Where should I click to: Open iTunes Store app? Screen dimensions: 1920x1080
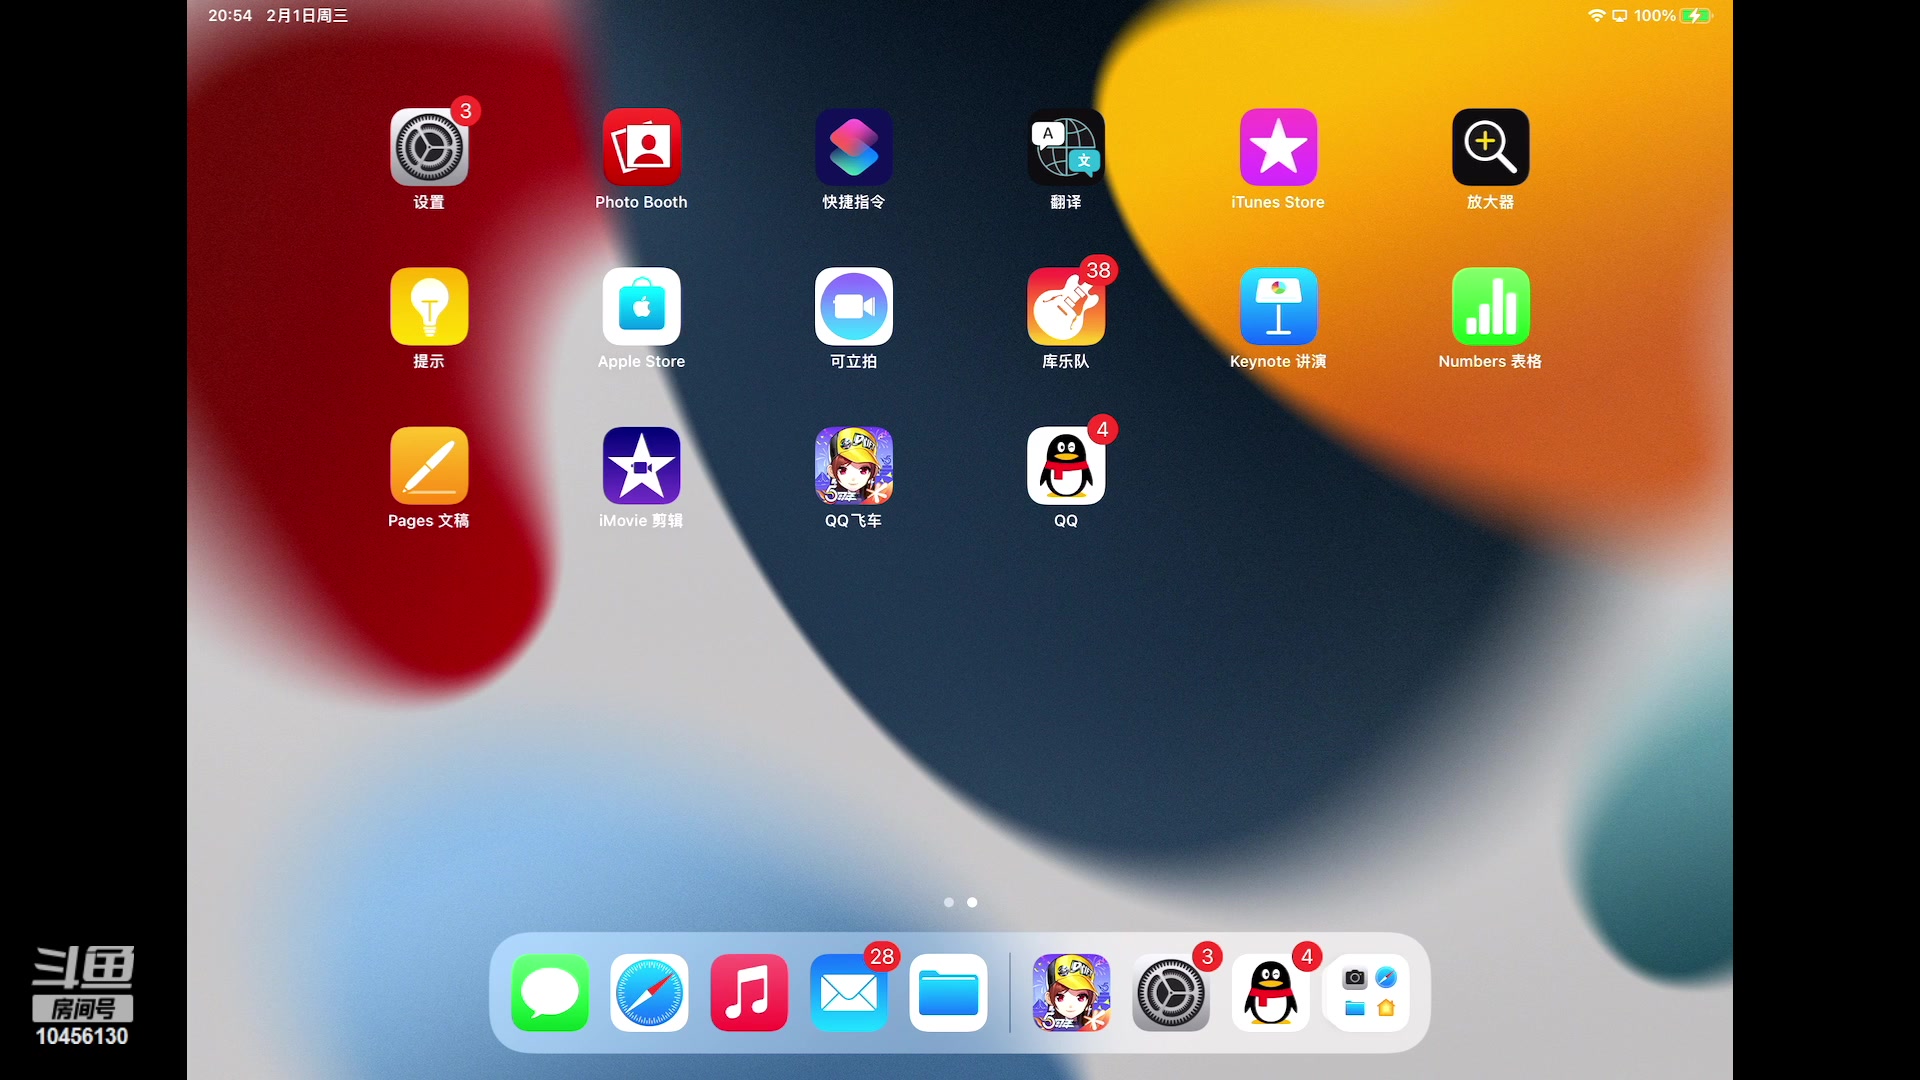click(1278, 147)
